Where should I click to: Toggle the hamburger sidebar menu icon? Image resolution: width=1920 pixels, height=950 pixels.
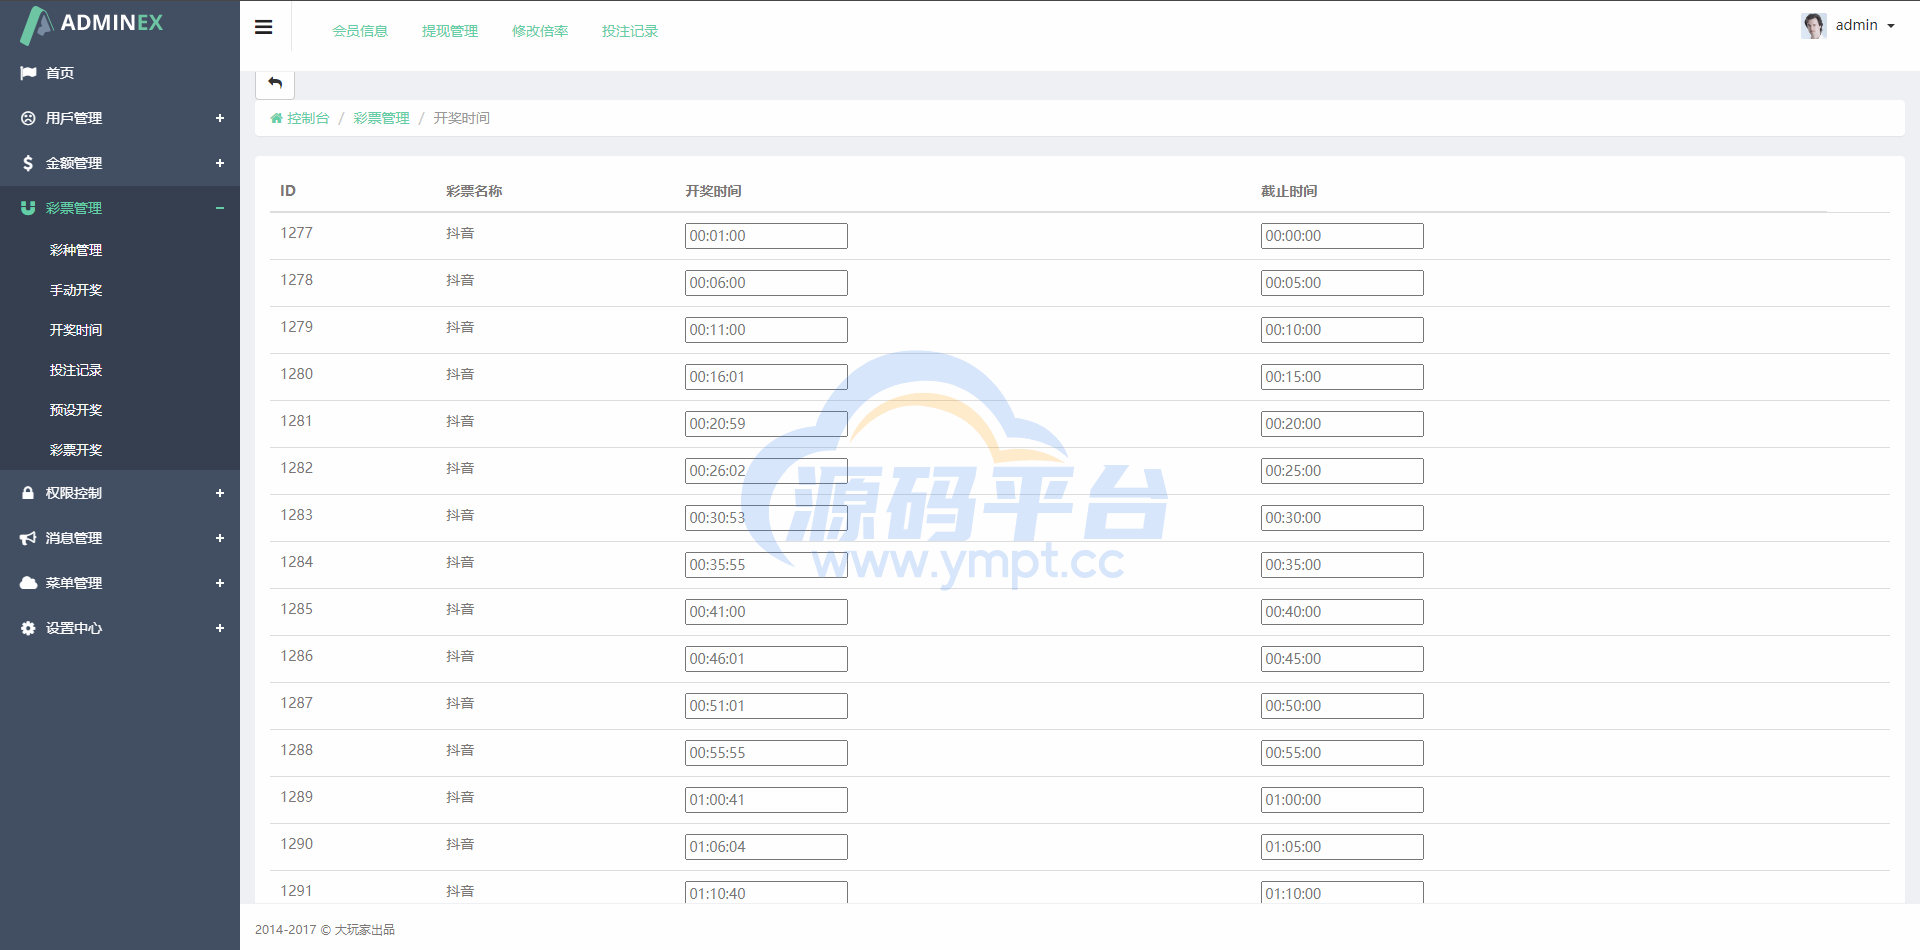(264, 27)
